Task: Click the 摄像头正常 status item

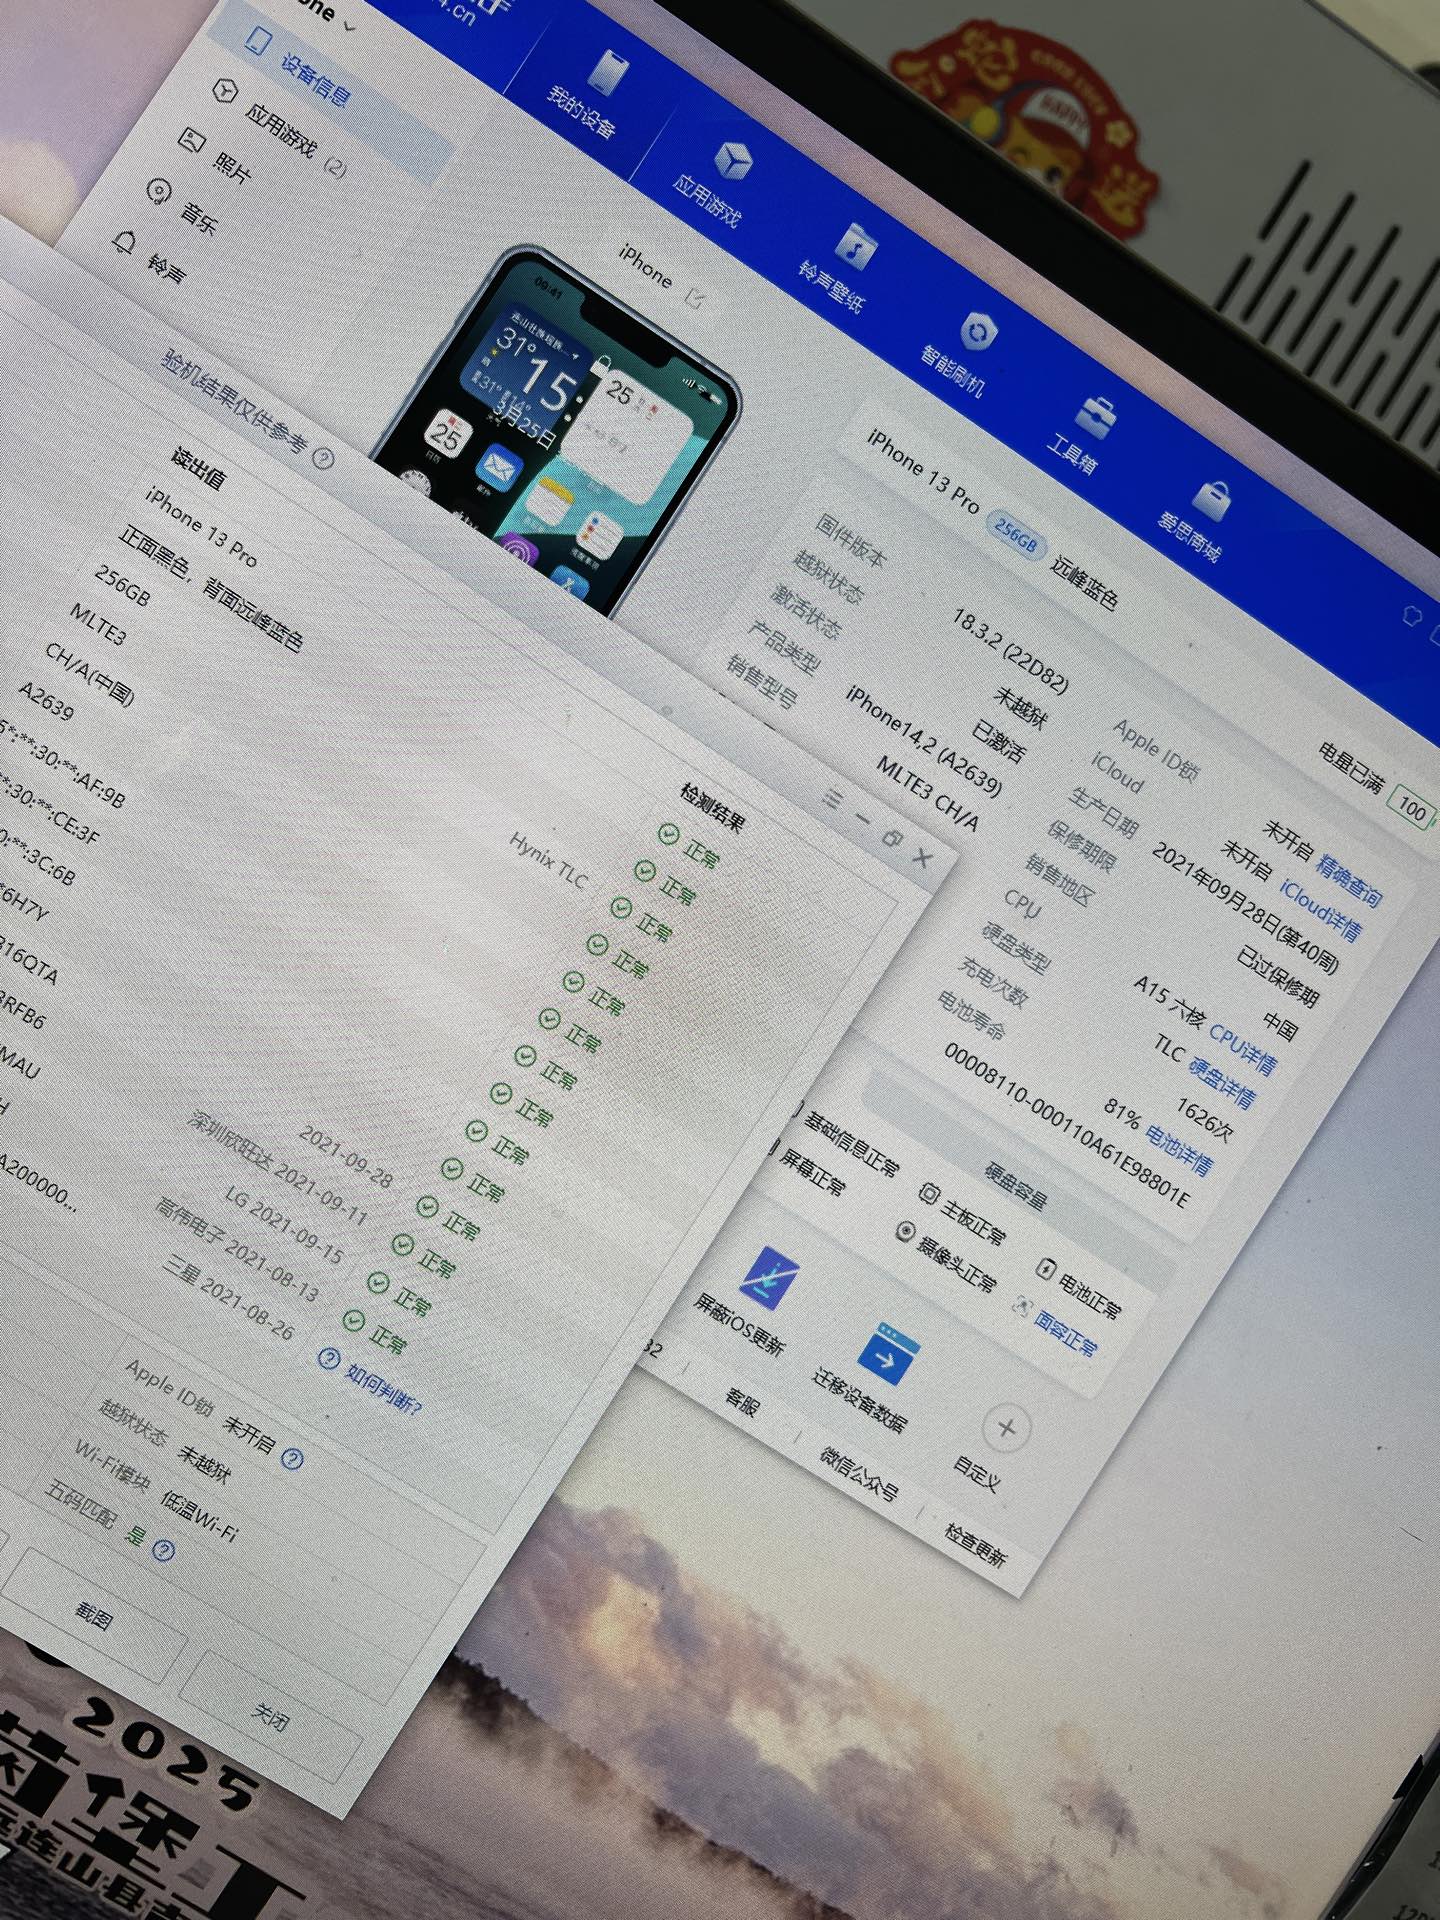Action: 947,1255
